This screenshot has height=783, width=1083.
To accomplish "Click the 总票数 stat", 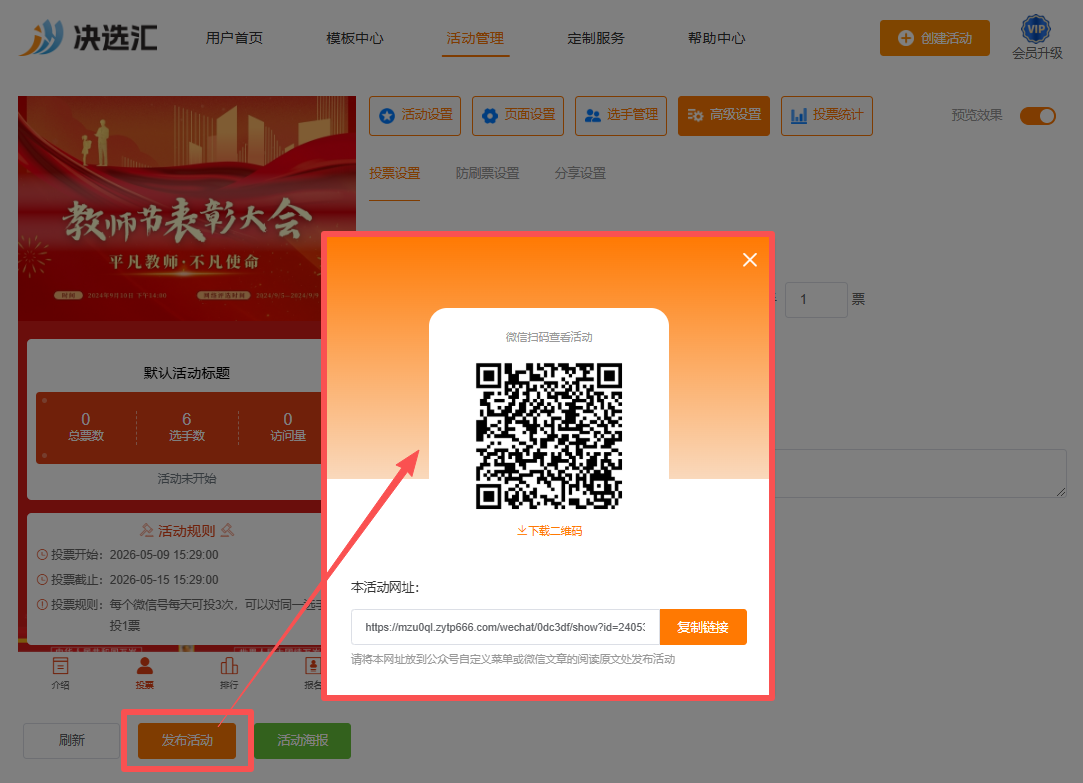I will (86, 427).
